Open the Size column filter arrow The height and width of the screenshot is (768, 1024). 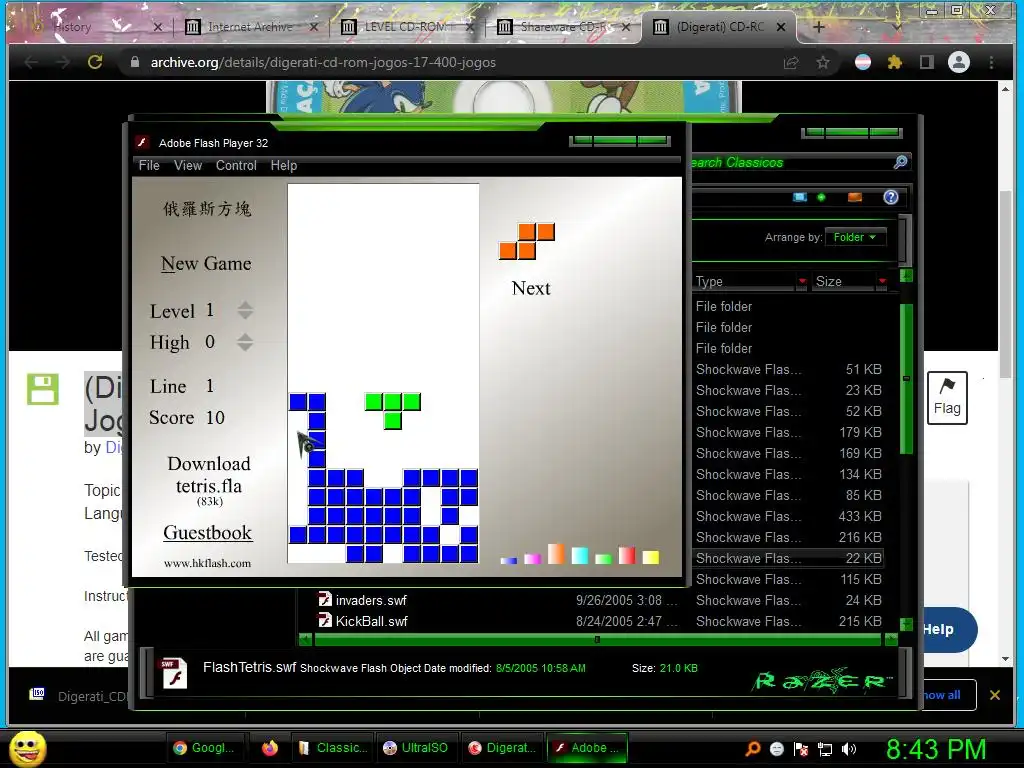tap(882, 281)
